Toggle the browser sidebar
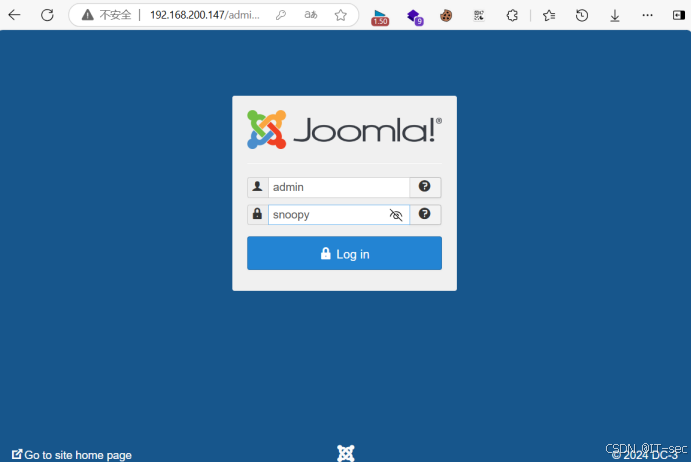The width and height of the screenshot is (692, 463). pyautogui.click(x=679, y=15)
